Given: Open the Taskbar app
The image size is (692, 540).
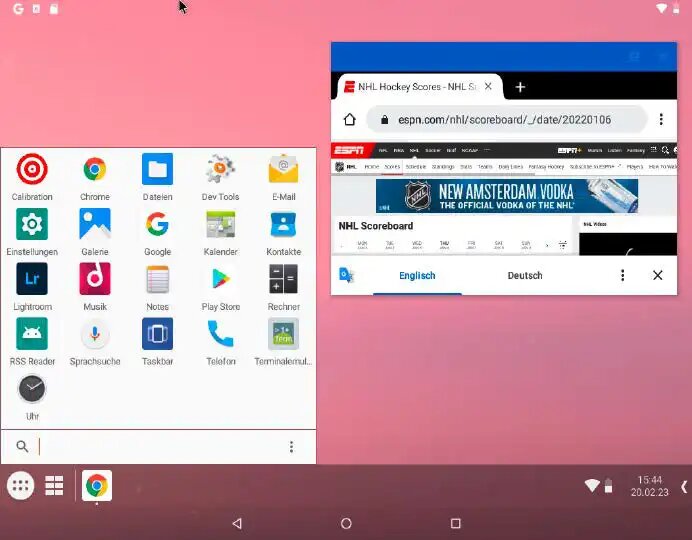Looking at the screenshot, I should pyautogui.click(x=158, y=342).
